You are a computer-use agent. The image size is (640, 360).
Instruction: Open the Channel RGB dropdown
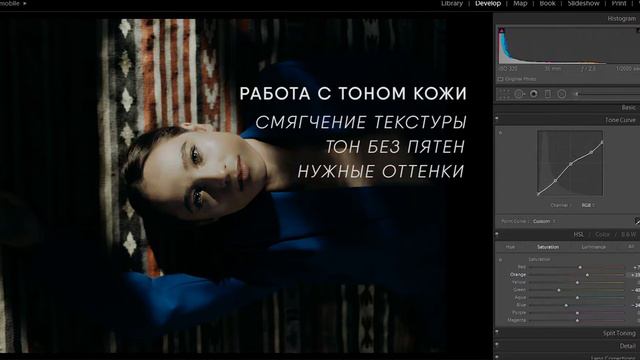click(x=588, y=205)
